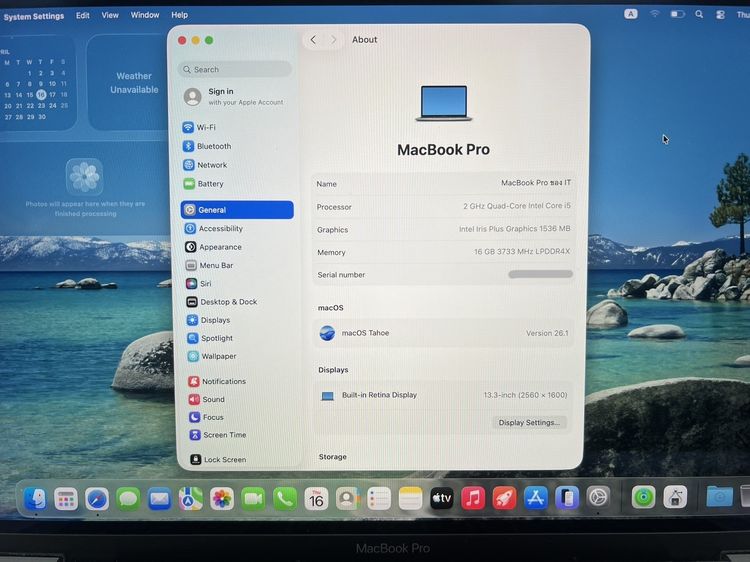The image size is (750, 562).
Task: Open Find My from the Dock
Action: [644, 497]
